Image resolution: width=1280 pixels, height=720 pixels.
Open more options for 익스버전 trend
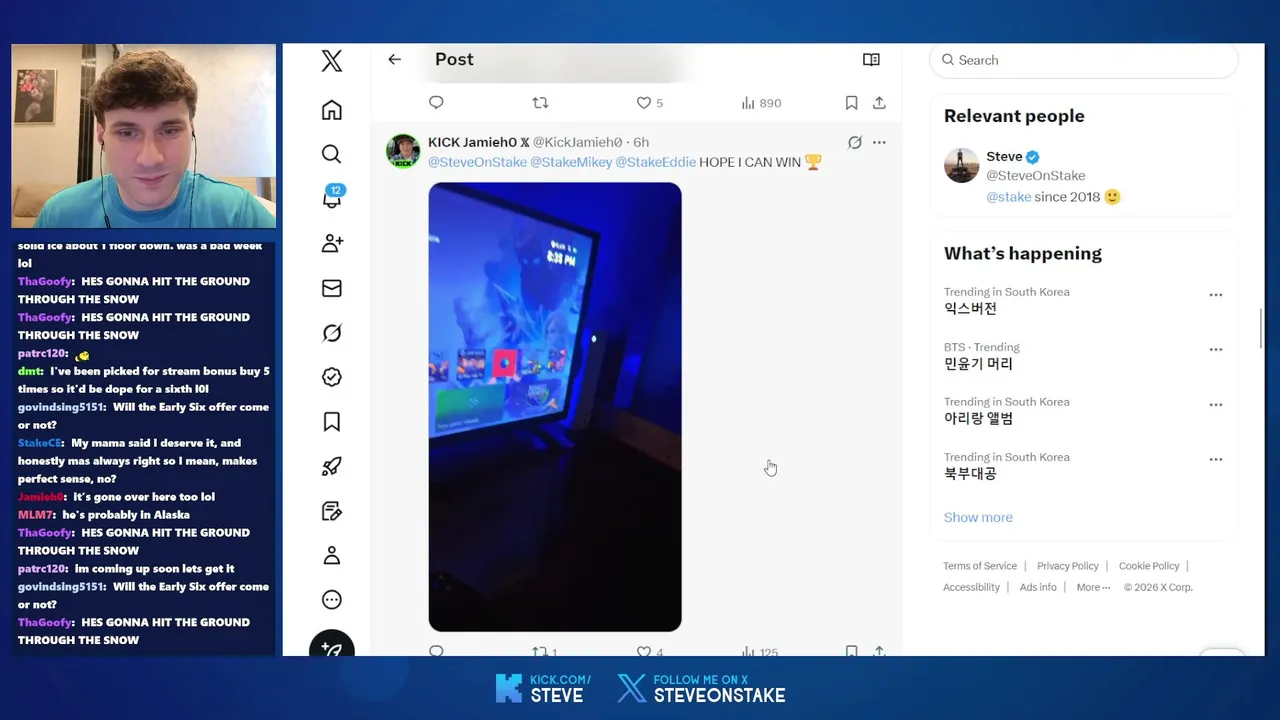(1216, 295)
